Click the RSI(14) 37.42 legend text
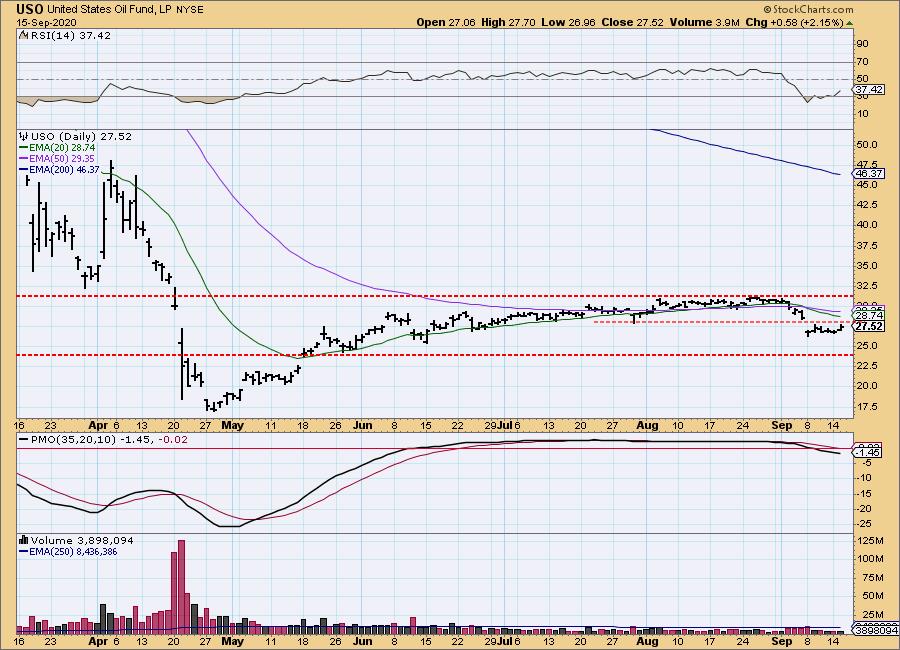 tap(71, 35)
